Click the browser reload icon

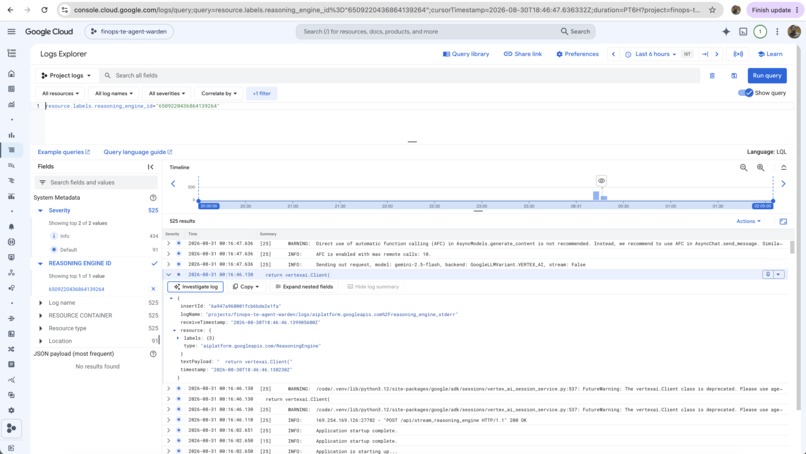[44, 10]
